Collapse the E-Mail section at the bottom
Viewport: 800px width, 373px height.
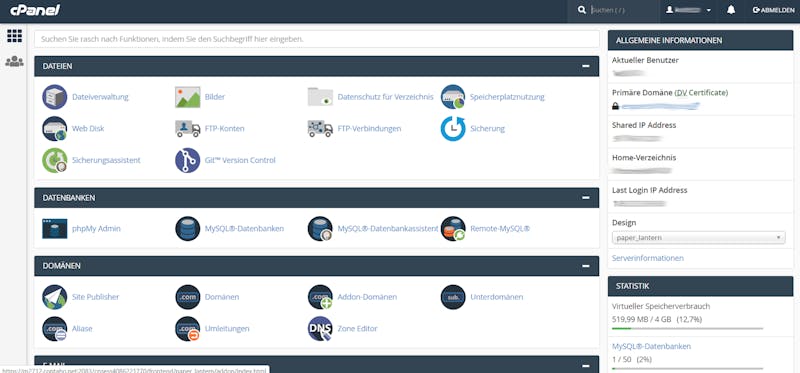click(x=586, y=365)
